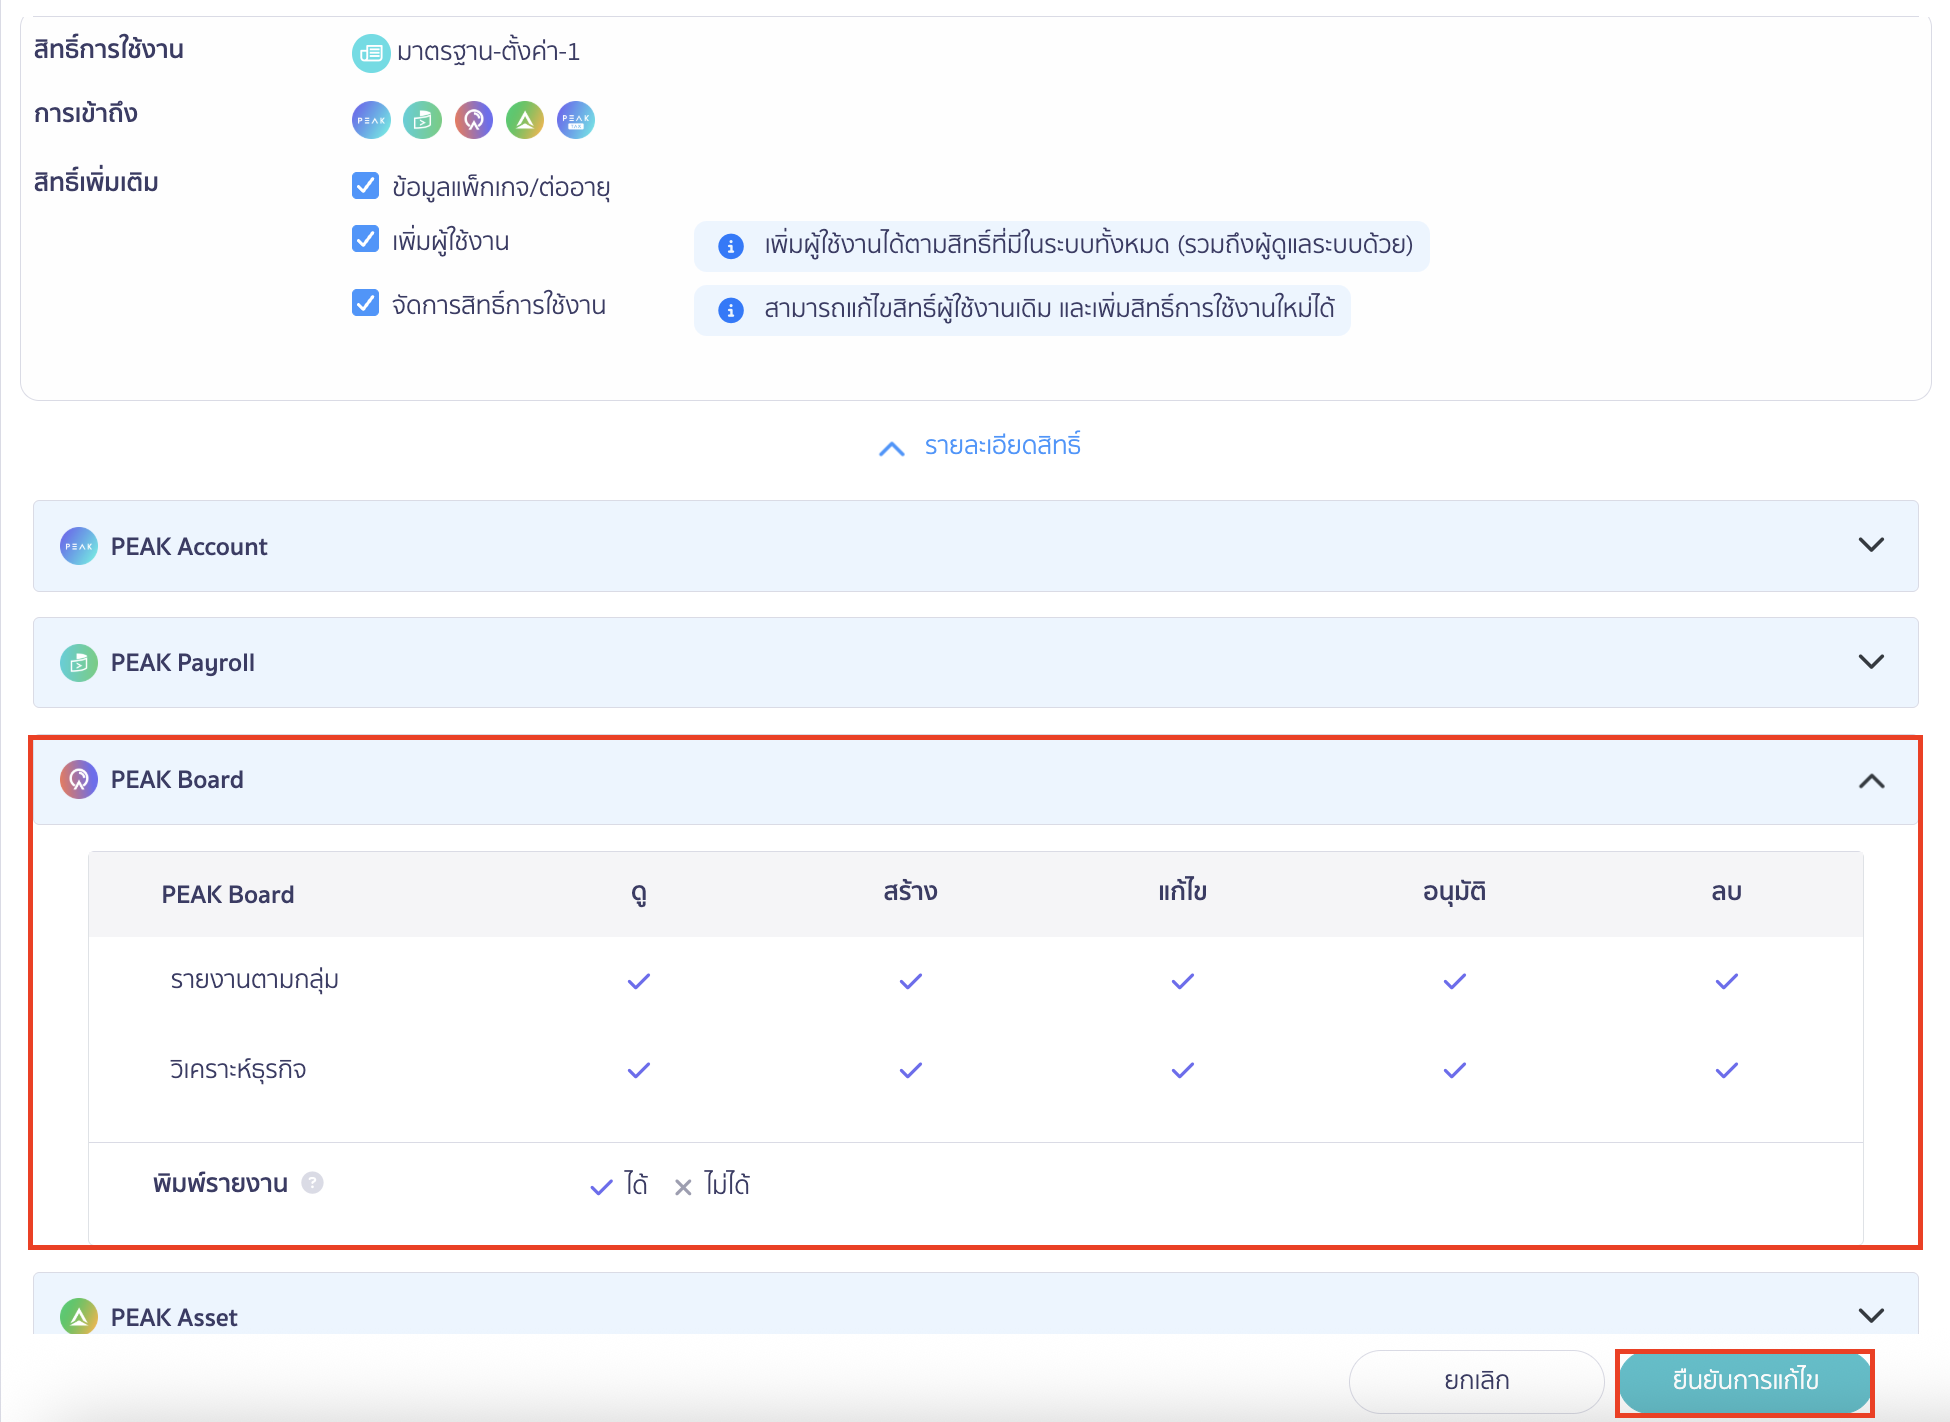Toggle ข้อมูลแพ็กเกจ/ต่ออายุ checkbox
This screenshot has height=1422, width=1950.
tap(365, 185)
